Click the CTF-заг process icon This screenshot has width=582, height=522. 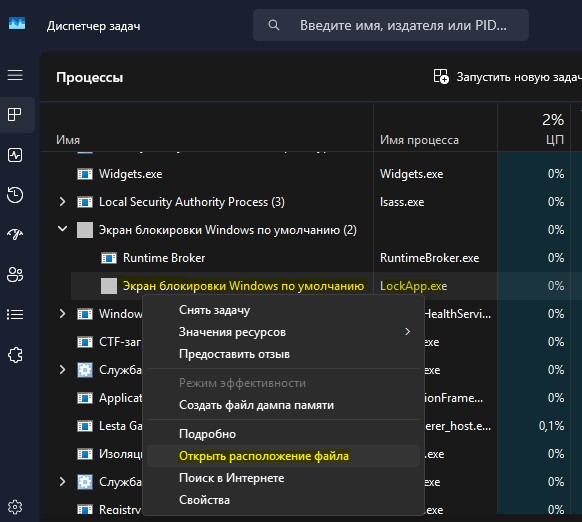coord(85,342)
